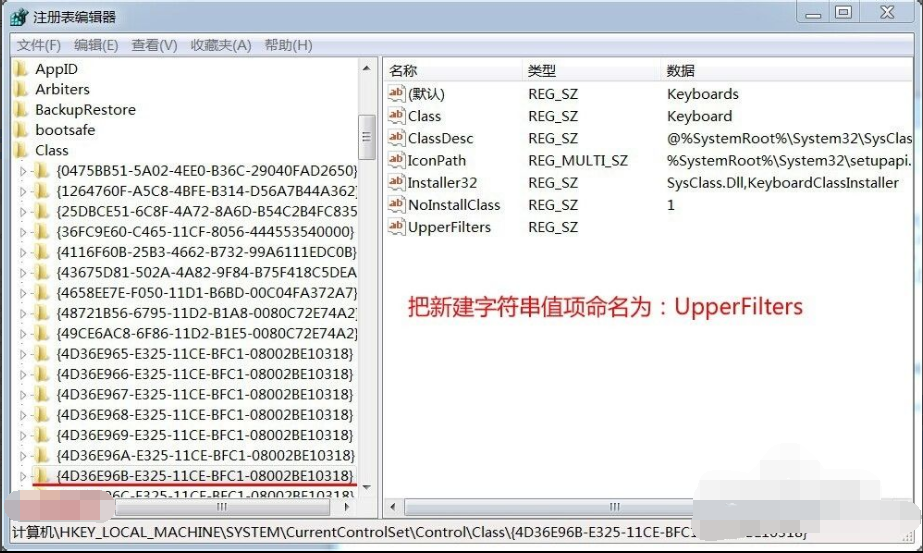Click the NoInstallClass value icon

[x=396, y=204]
